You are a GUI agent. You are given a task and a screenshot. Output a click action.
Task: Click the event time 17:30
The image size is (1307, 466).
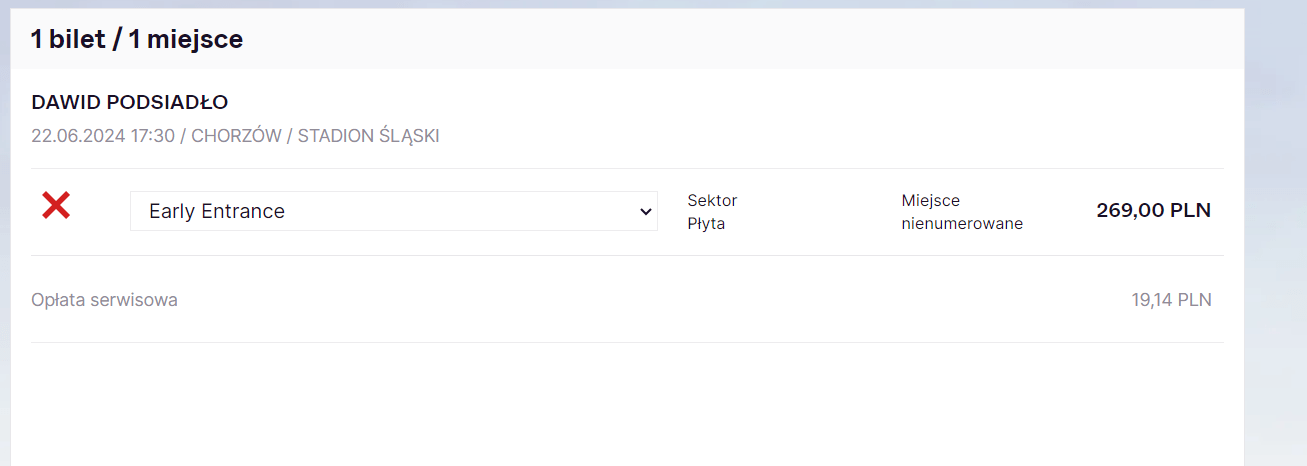152,136
